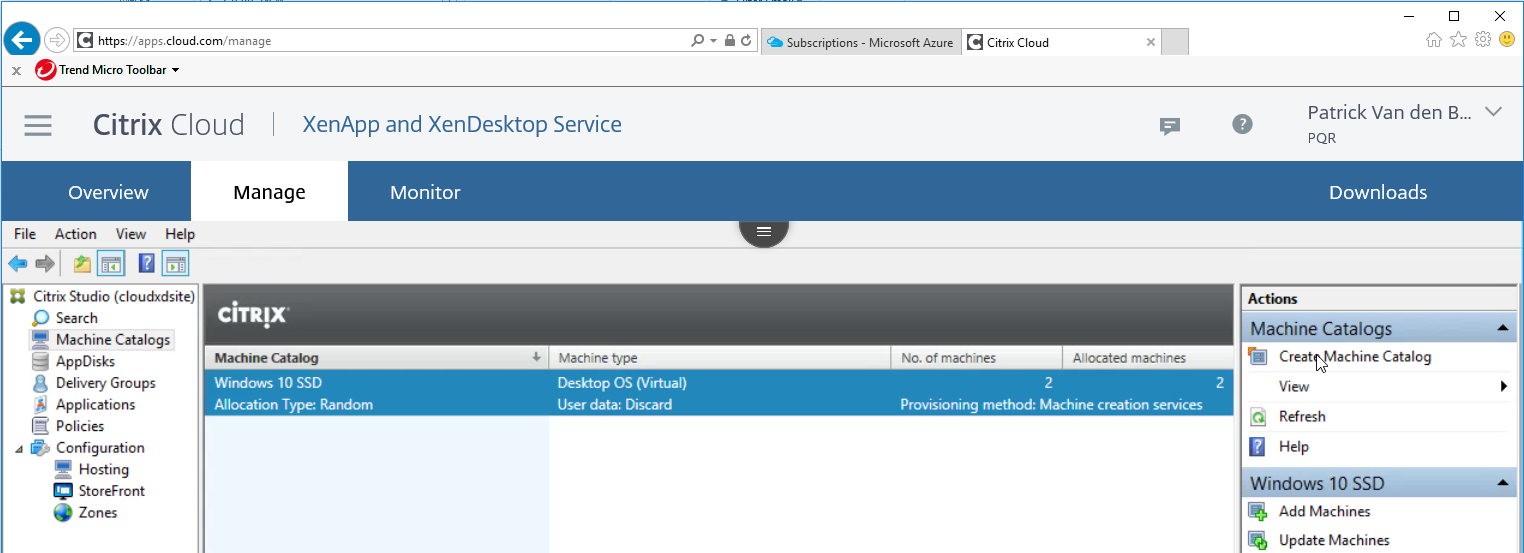Image resolution: width=1524 pixels, height=553 pixels.
Task: Select Search in the Studio tree
Action: pos(76,318)
